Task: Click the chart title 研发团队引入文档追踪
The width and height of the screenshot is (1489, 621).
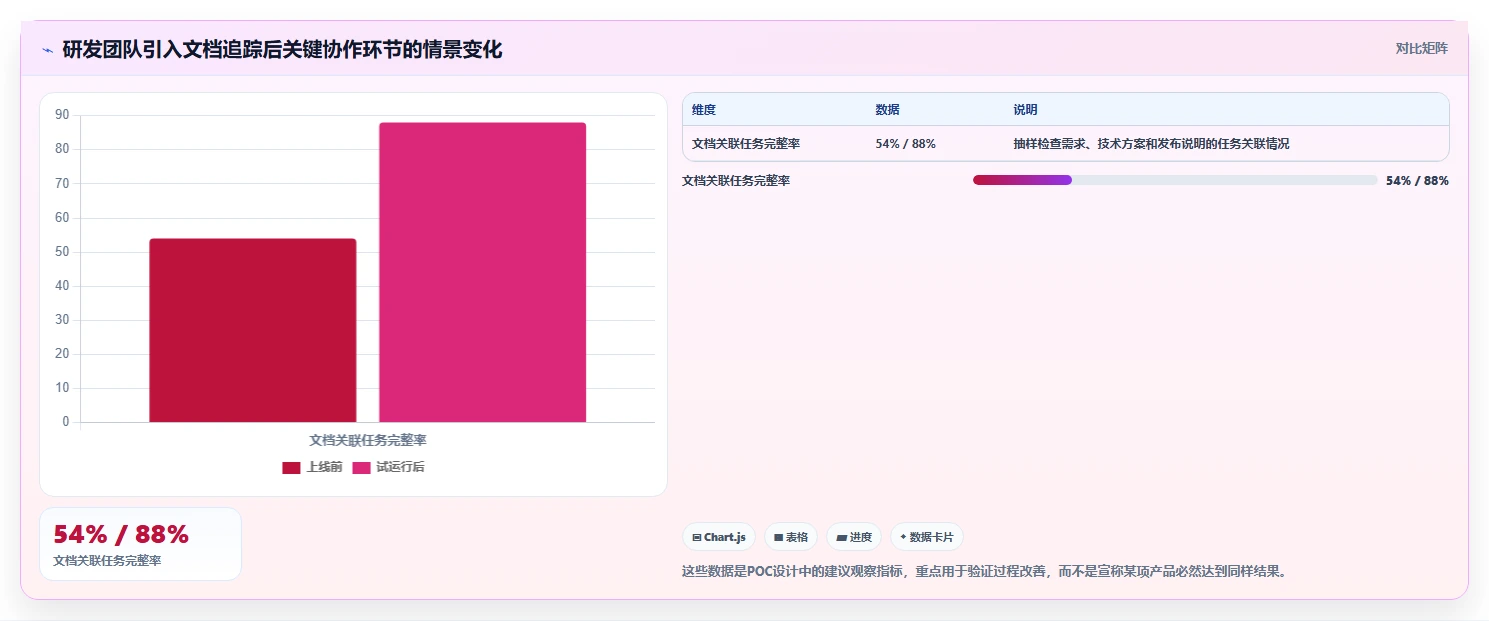Action: [x=282, y=49]
